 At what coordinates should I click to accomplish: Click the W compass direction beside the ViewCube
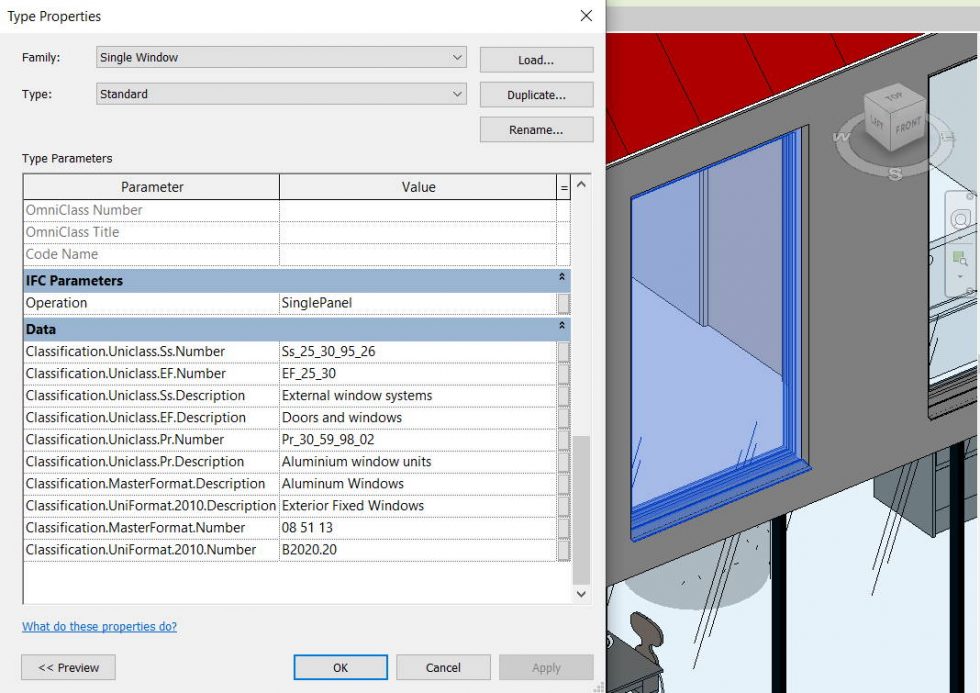point(842,137)
